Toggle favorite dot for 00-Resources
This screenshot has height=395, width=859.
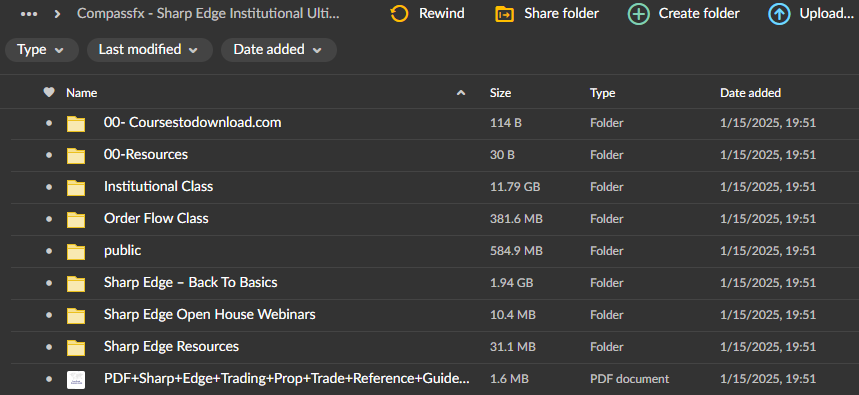pos(49,155)
